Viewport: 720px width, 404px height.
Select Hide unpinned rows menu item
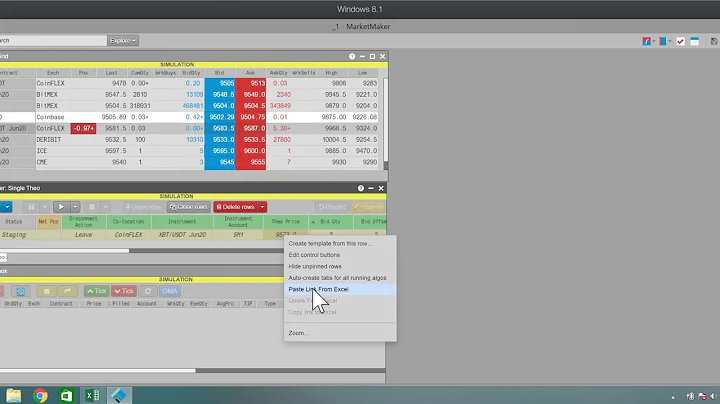[340, 266]
